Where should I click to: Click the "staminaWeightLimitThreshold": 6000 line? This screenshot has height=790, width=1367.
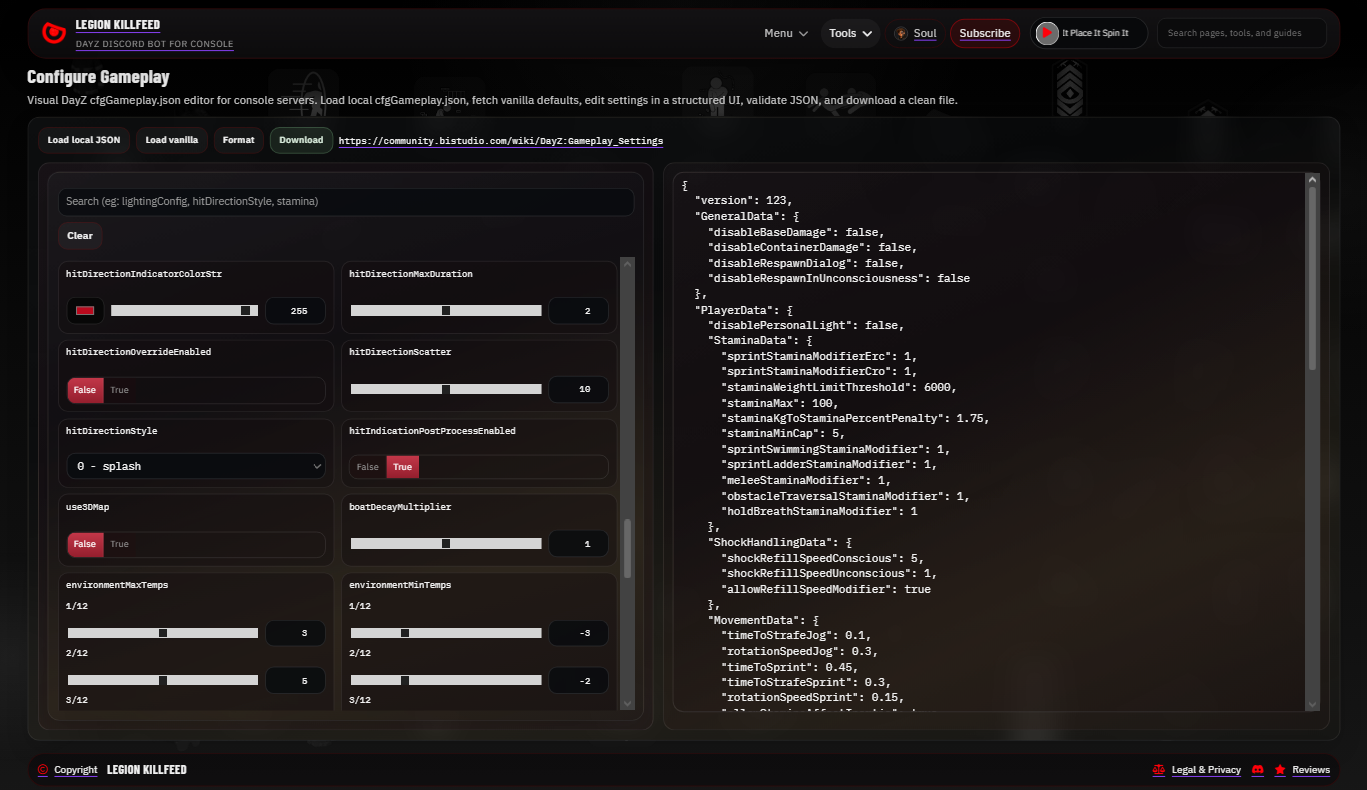pyautogui.click(x=838, y=387)
